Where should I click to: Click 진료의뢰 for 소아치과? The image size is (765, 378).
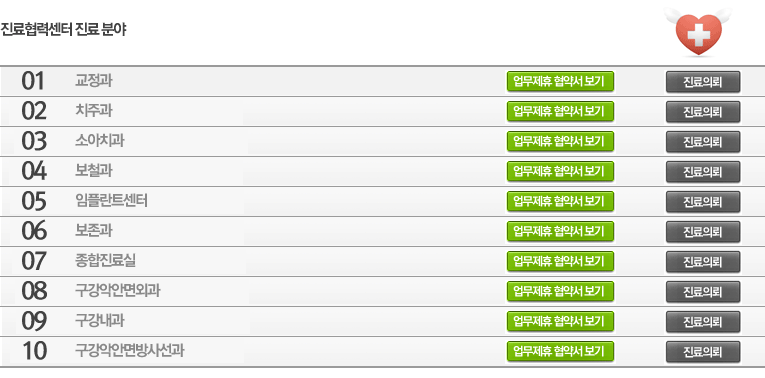[x=703, y=141]
